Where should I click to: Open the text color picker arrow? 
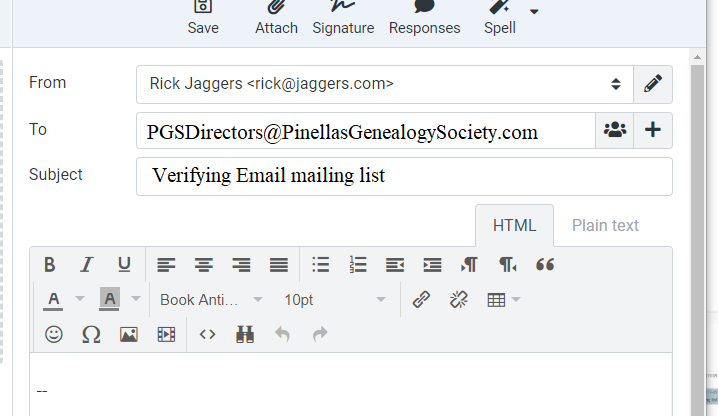coord(80,299)
